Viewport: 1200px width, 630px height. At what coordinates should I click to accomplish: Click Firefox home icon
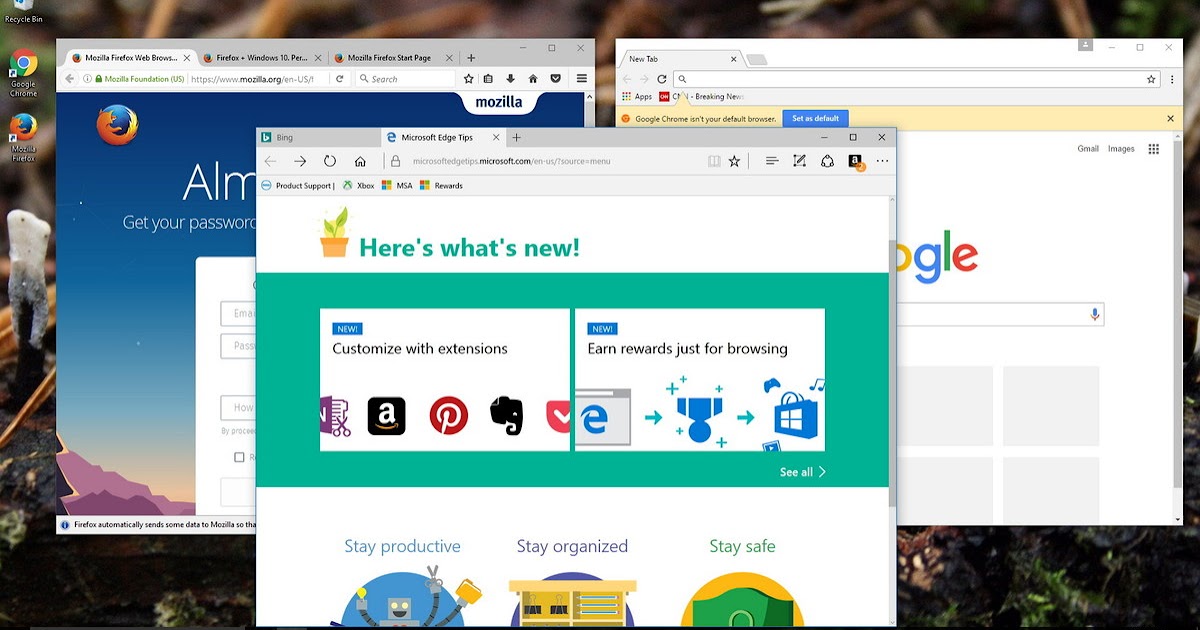pyautogui.click(x=533, y=79)
